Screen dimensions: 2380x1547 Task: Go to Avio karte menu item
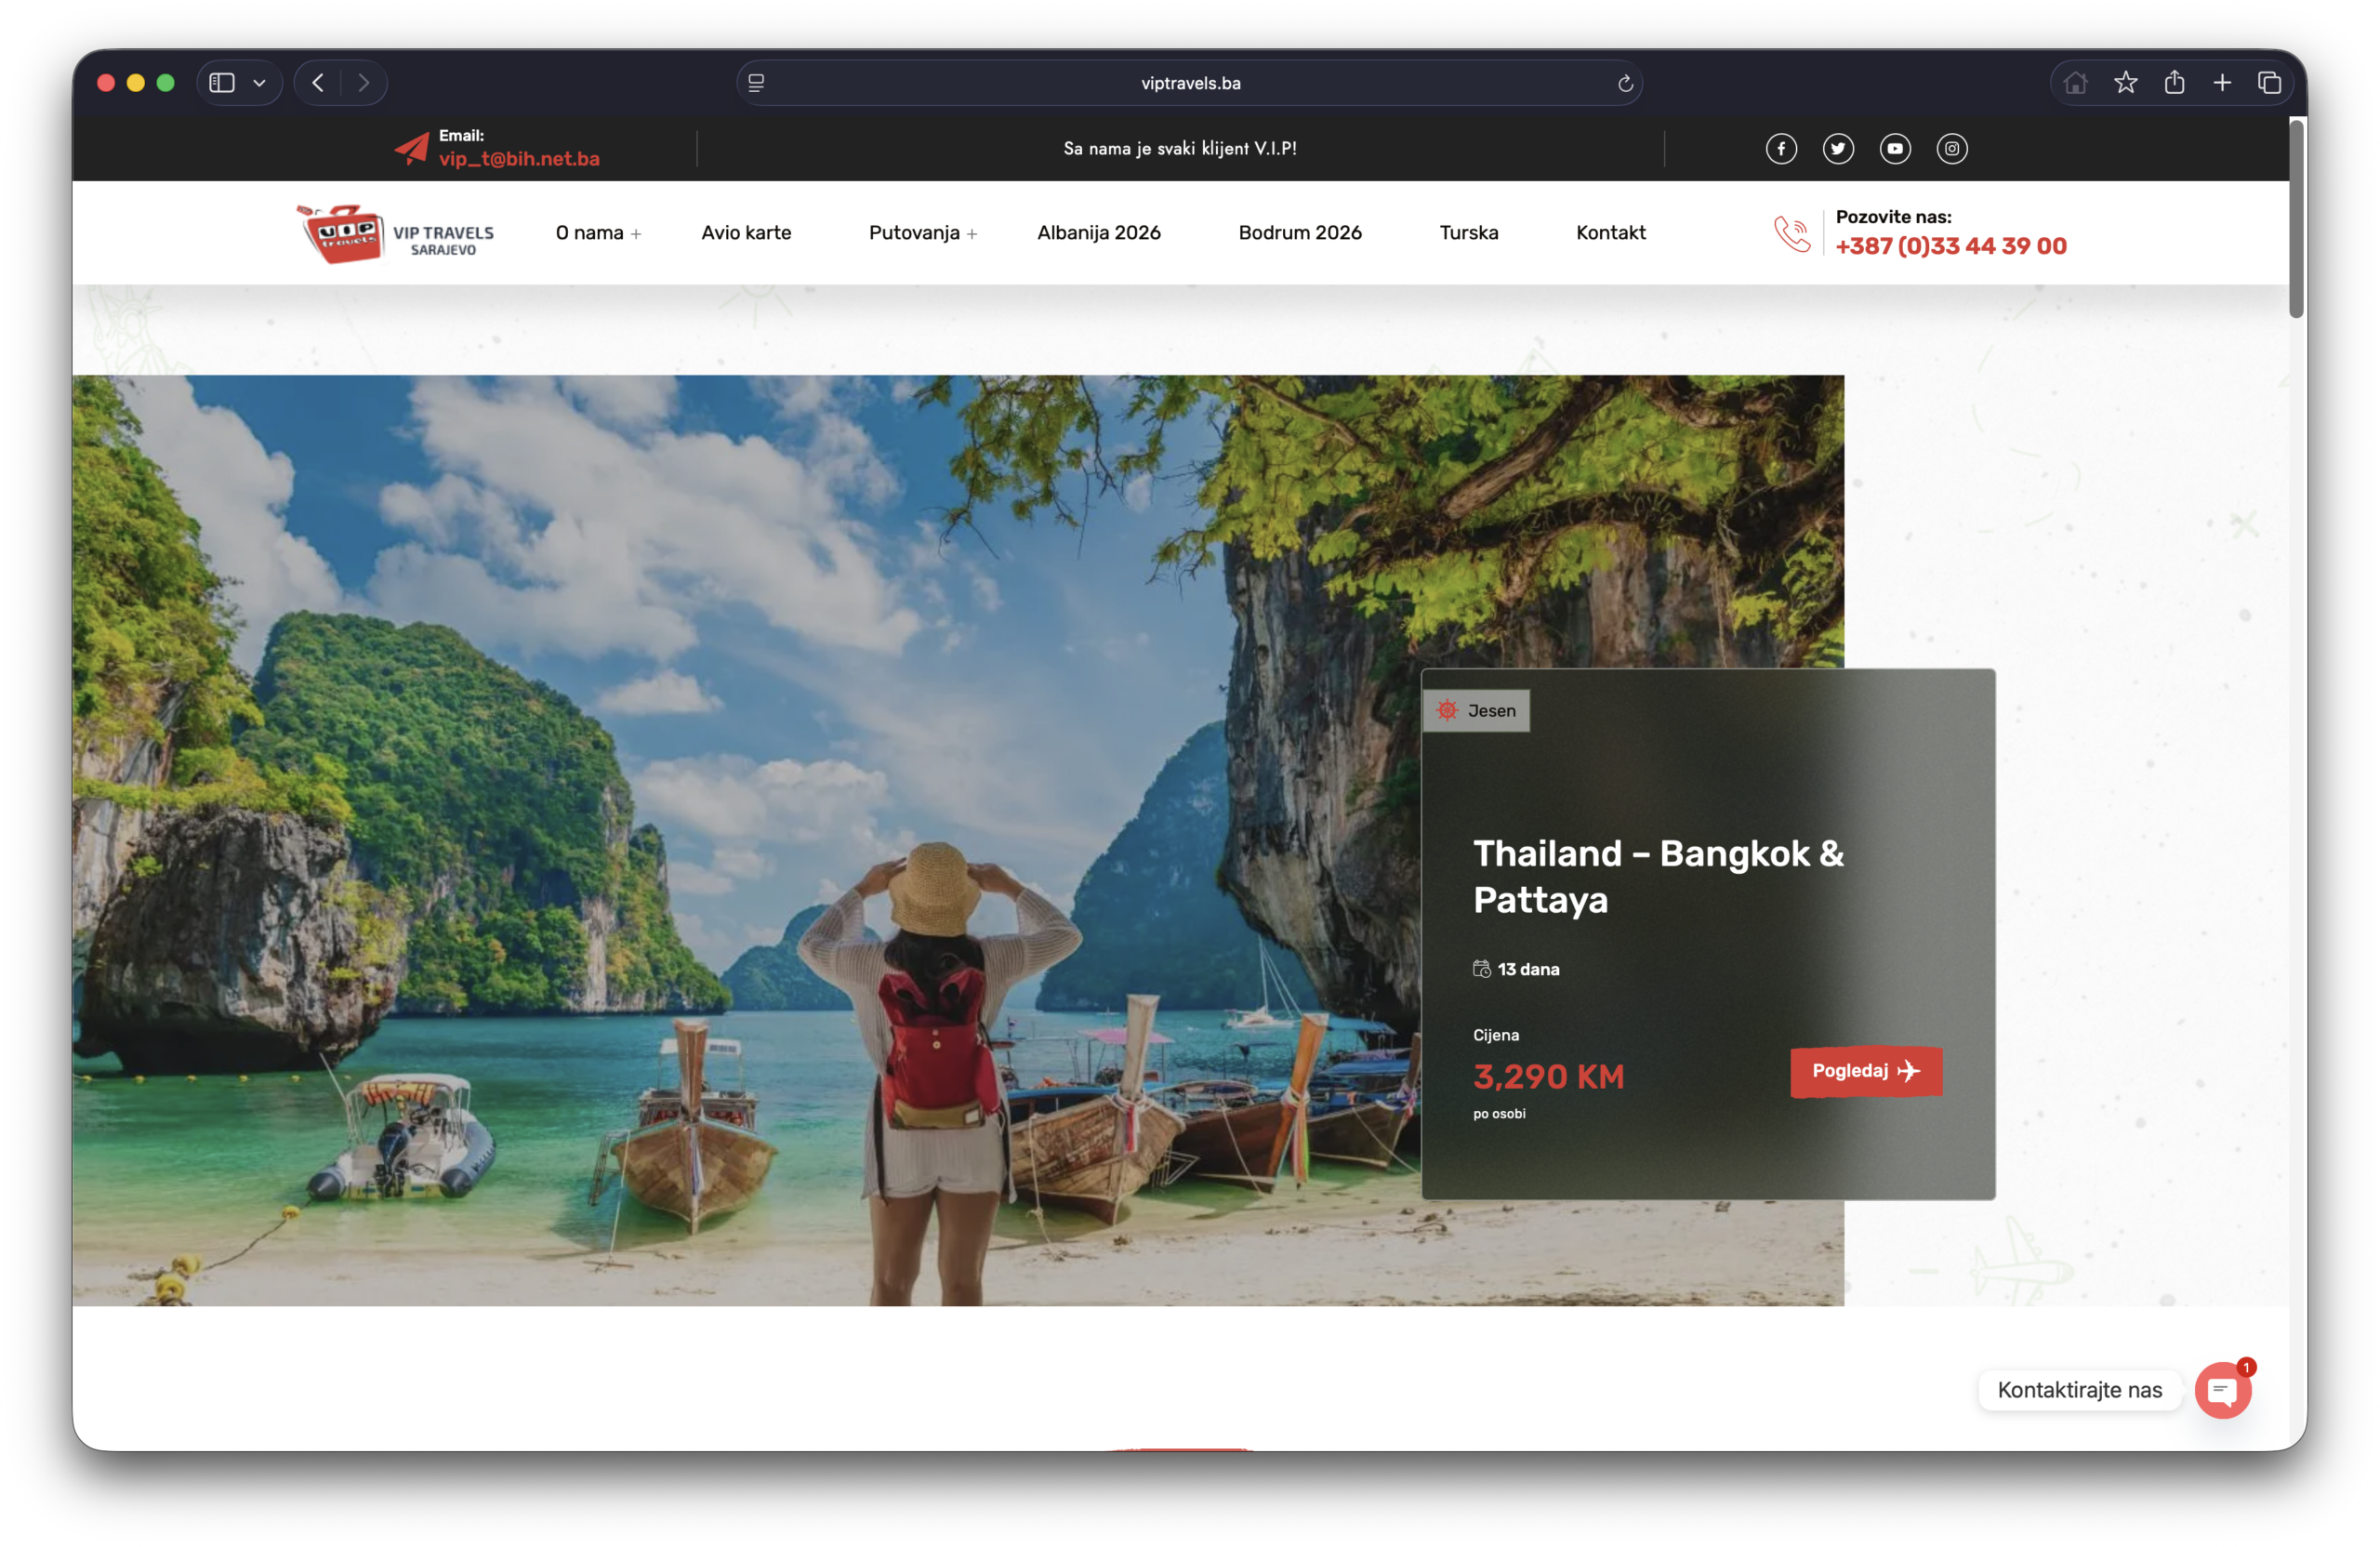(x=746, y=233)
